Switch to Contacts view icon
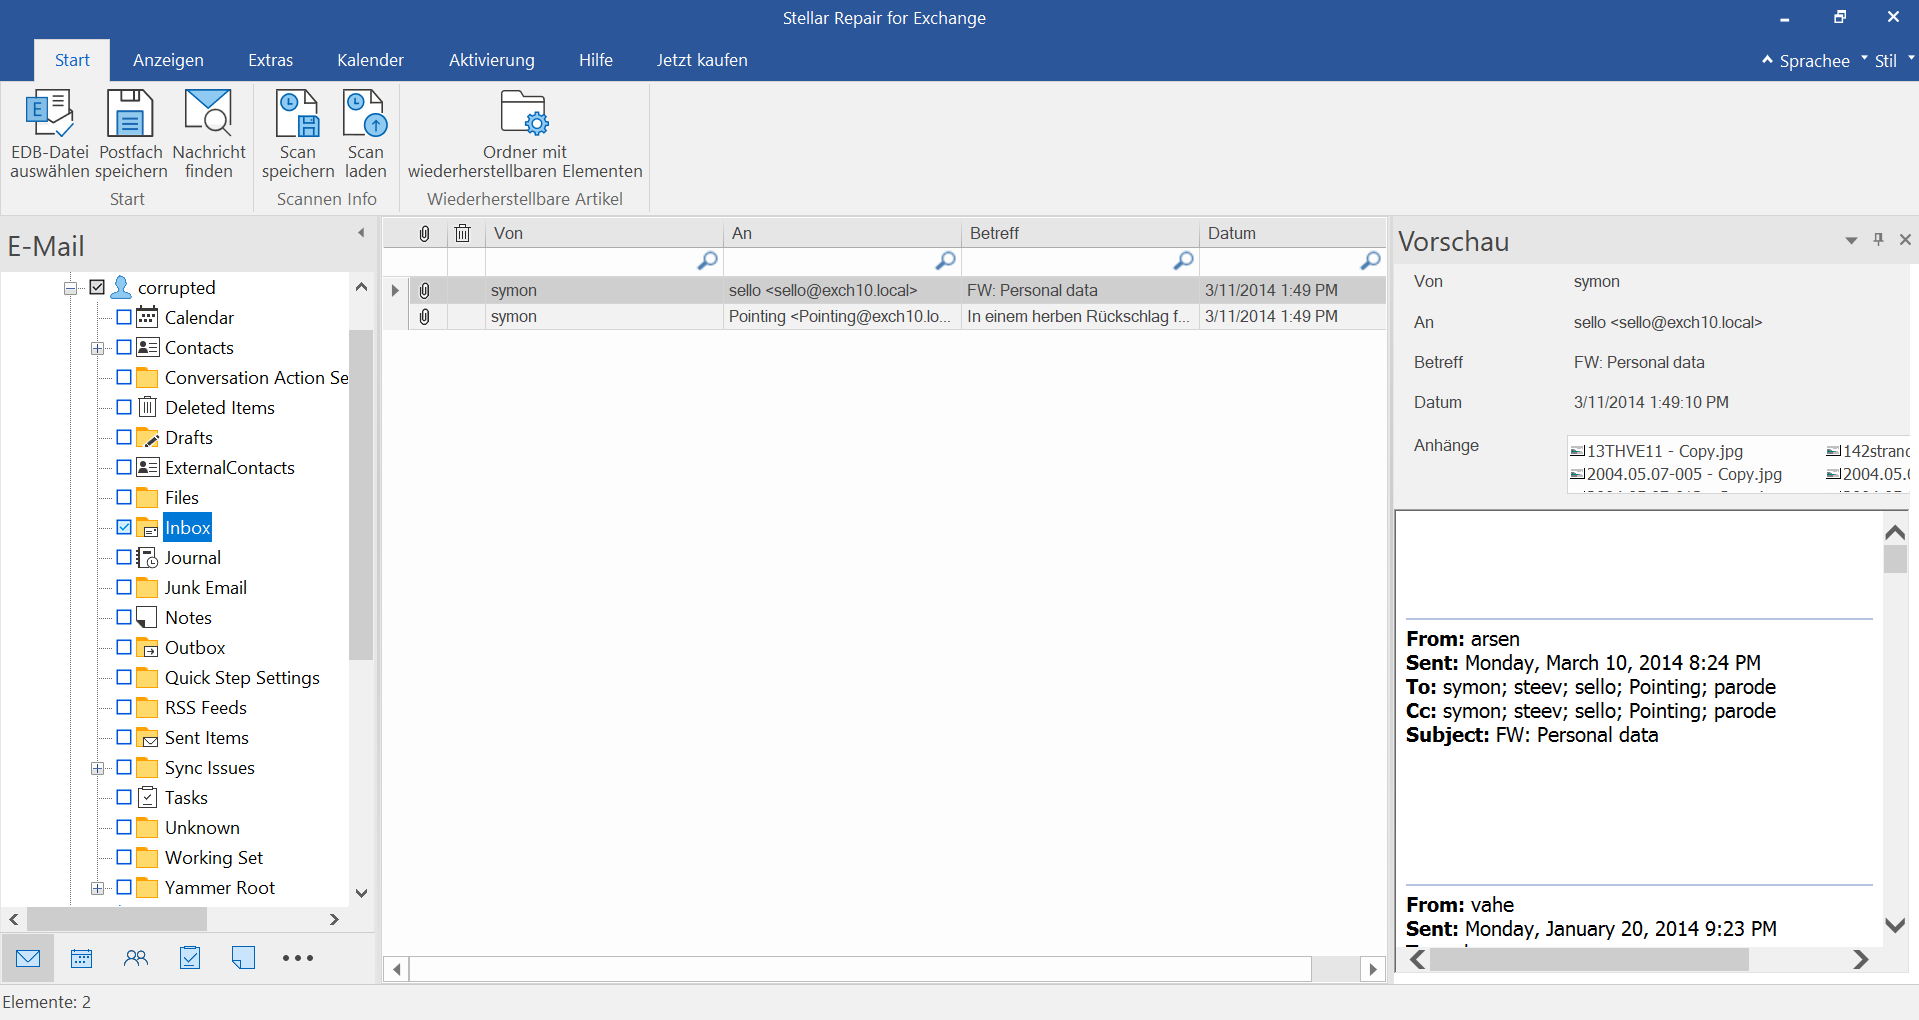 pyautogui.click(x=136, y=958)
